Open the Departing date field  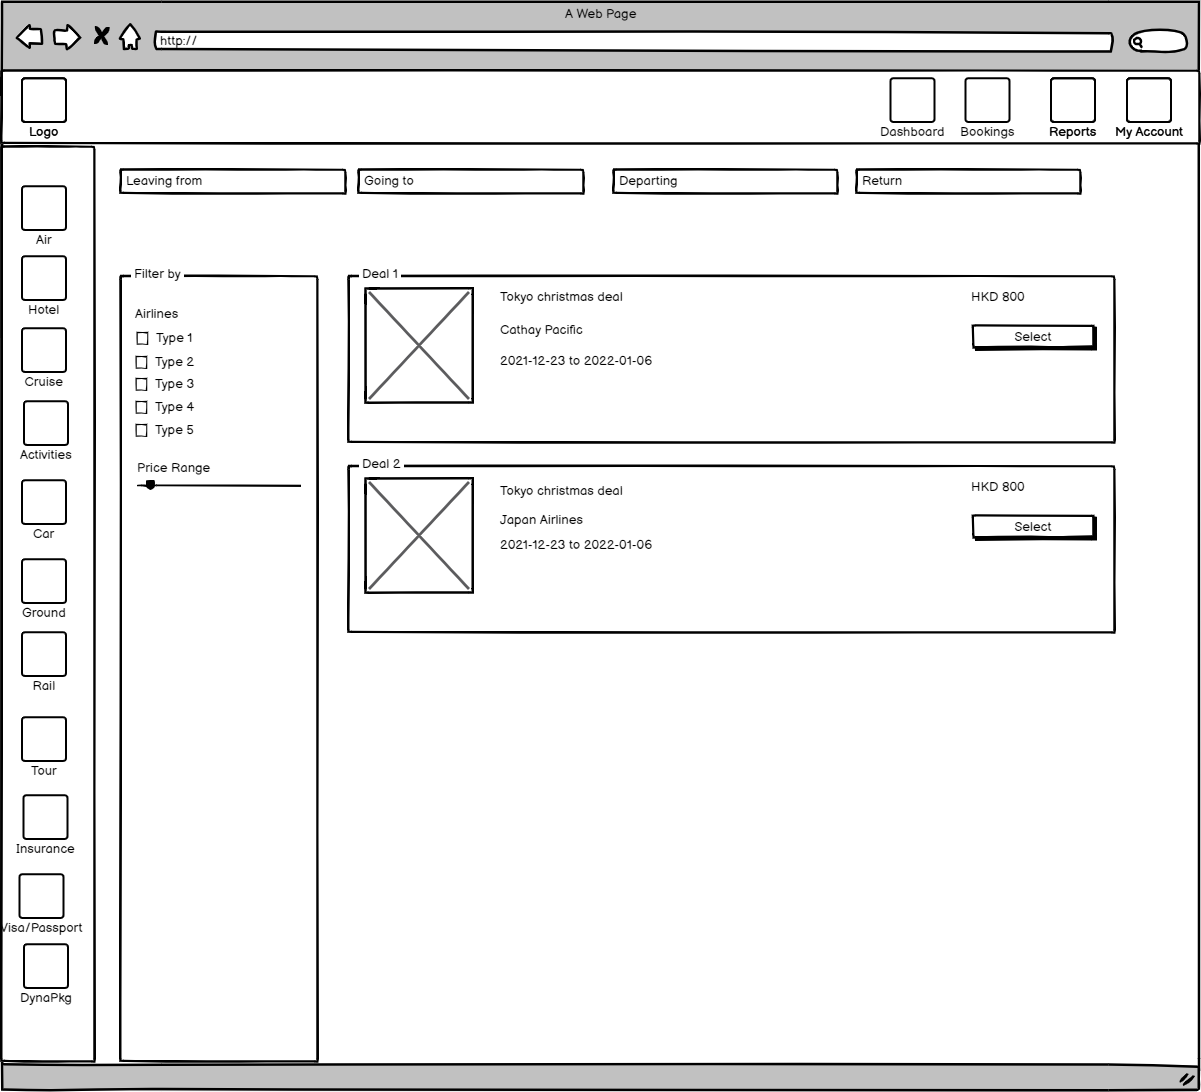(x=725, y=181)
